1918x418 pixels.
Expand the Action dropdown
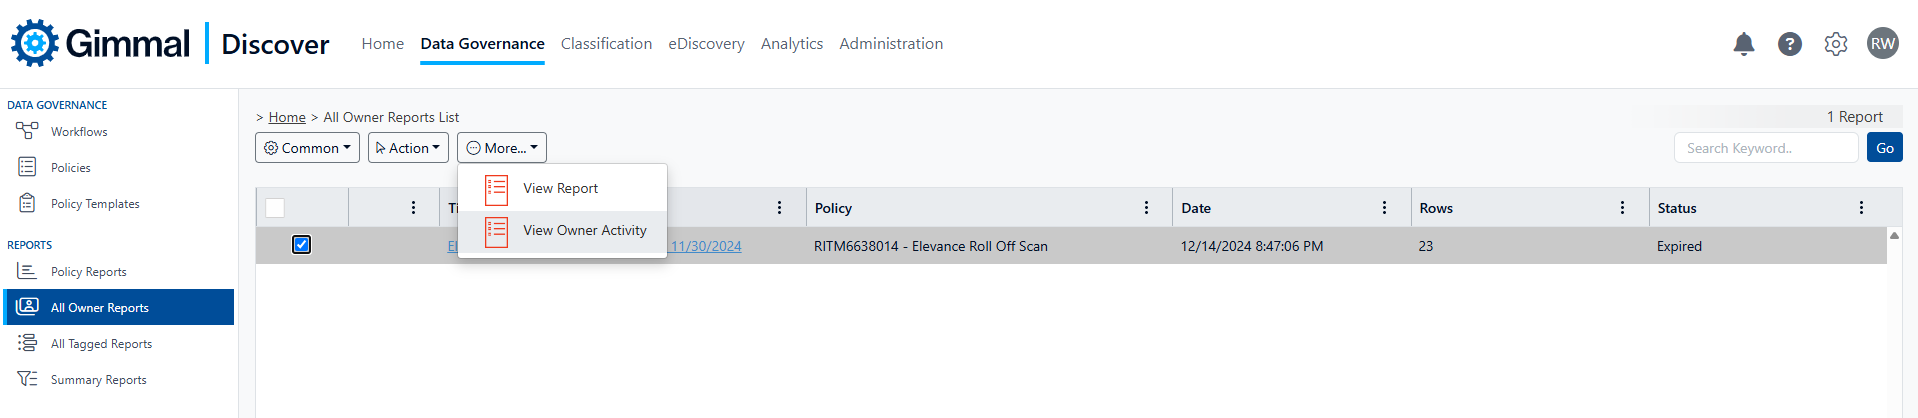click(408, 148)
